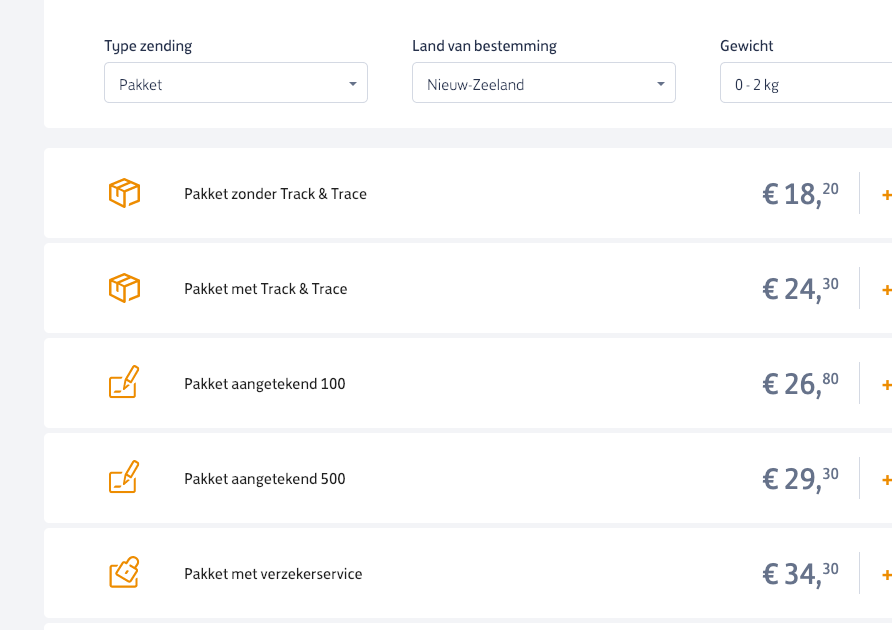This screenshot has height=630, width=892.
Task: Click the padlock icon for Pakket met verzekerservice
Action: [124, 573]
